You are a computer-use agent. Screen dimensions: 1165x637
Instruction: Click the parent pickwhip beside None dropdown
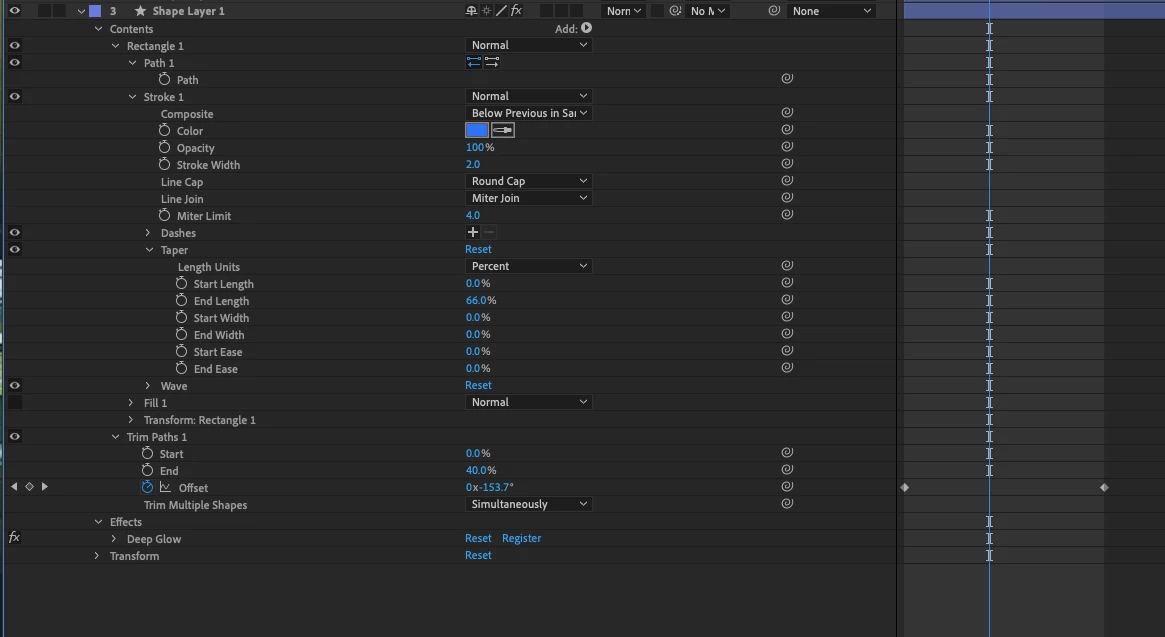774,10
